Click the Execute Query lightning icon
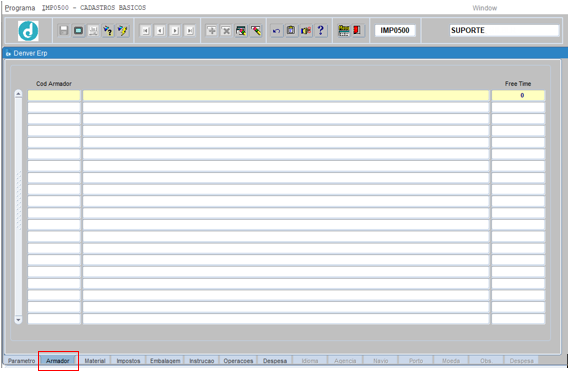Screen dimensions: 572x374 [x=123, y=31]
